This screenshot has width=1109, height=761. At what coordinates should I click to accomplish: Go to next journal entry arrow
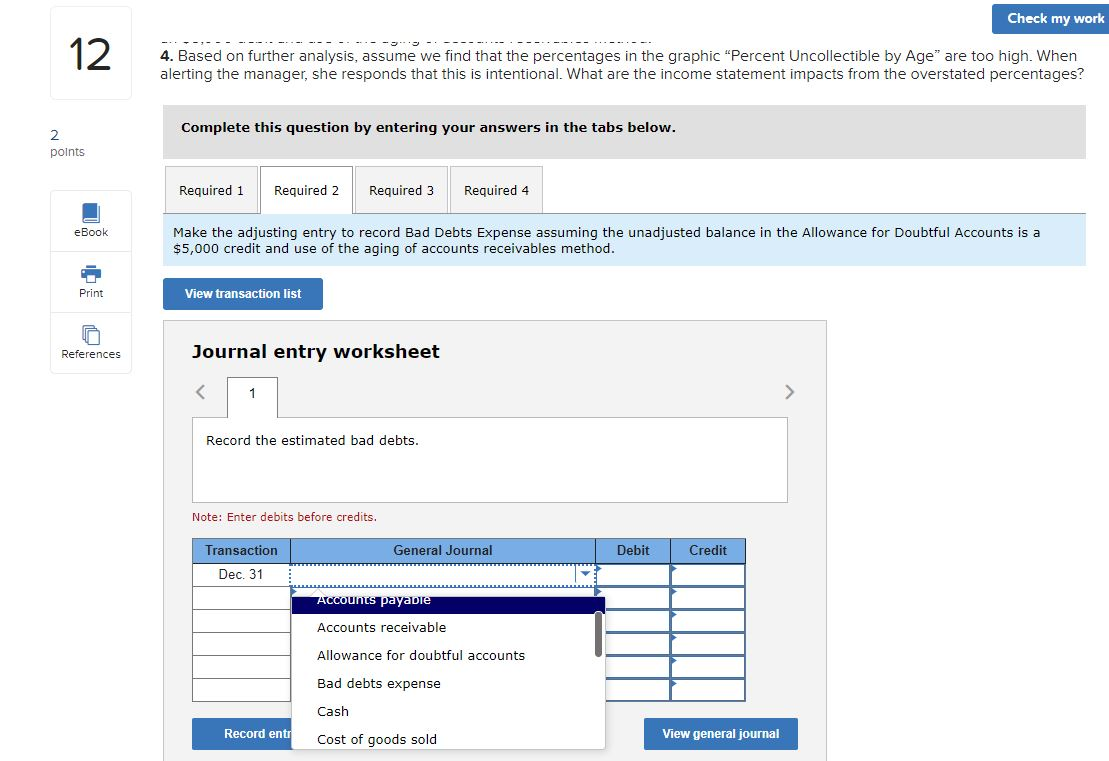[789, 392]
